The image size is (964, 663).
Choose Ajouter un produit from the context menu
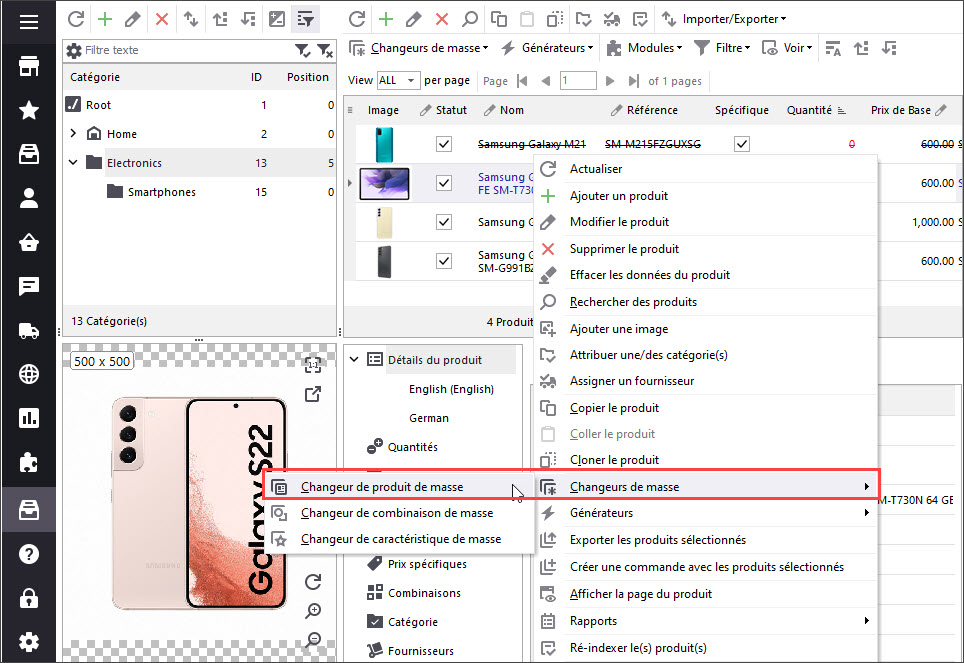click(x=706, y=196)
